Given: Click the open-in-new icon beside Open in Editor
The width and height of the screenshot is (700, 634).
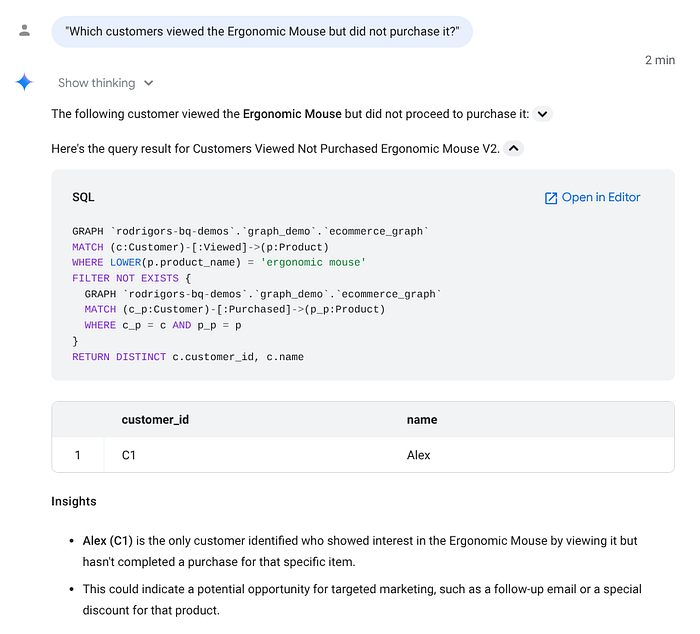Looking at the screenshot, I should (x=551, y=198).
